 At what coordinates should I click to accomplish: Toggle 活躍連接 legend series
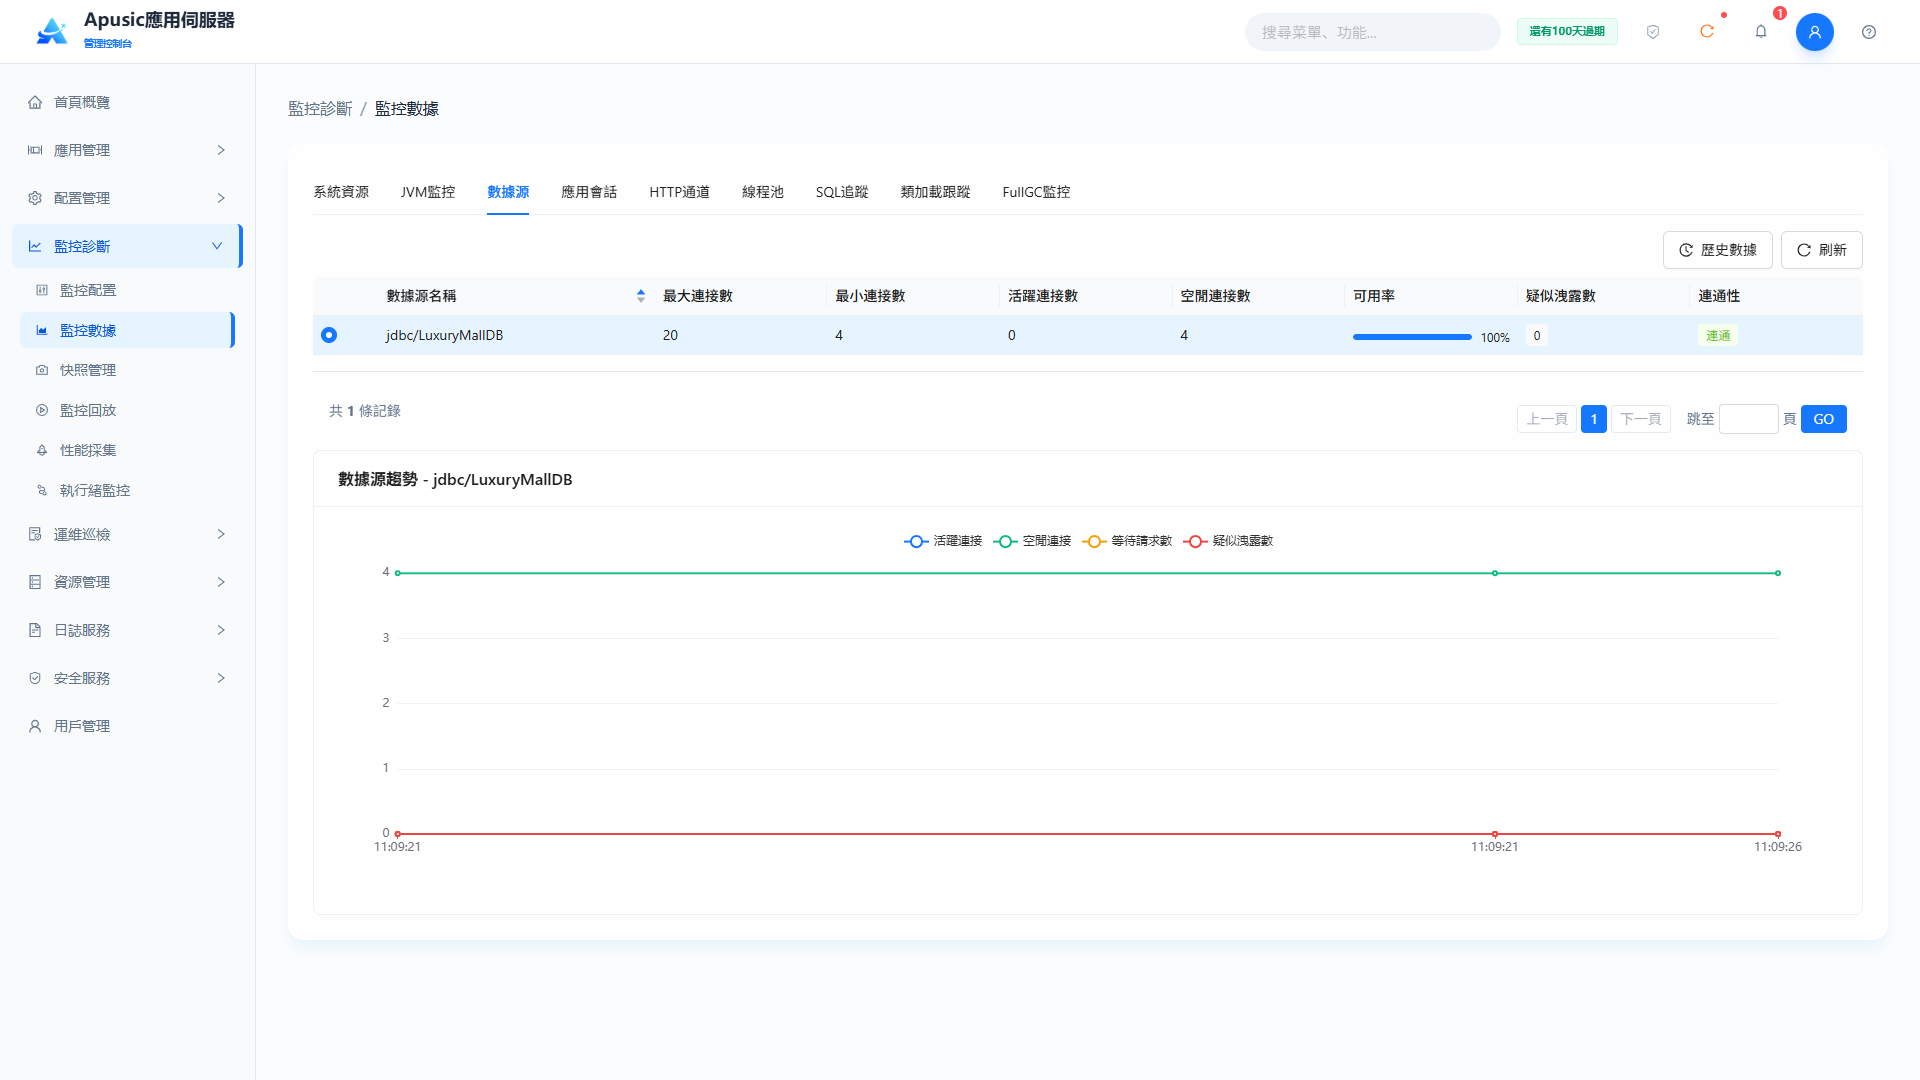(943, 541)
